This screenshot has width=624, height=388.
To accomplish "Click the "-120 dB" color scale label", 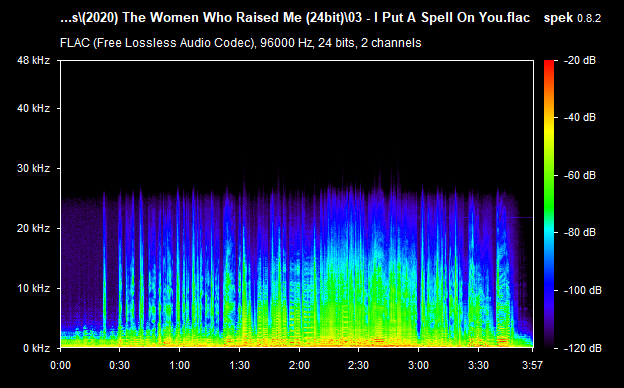I will (x=583, y=348).
